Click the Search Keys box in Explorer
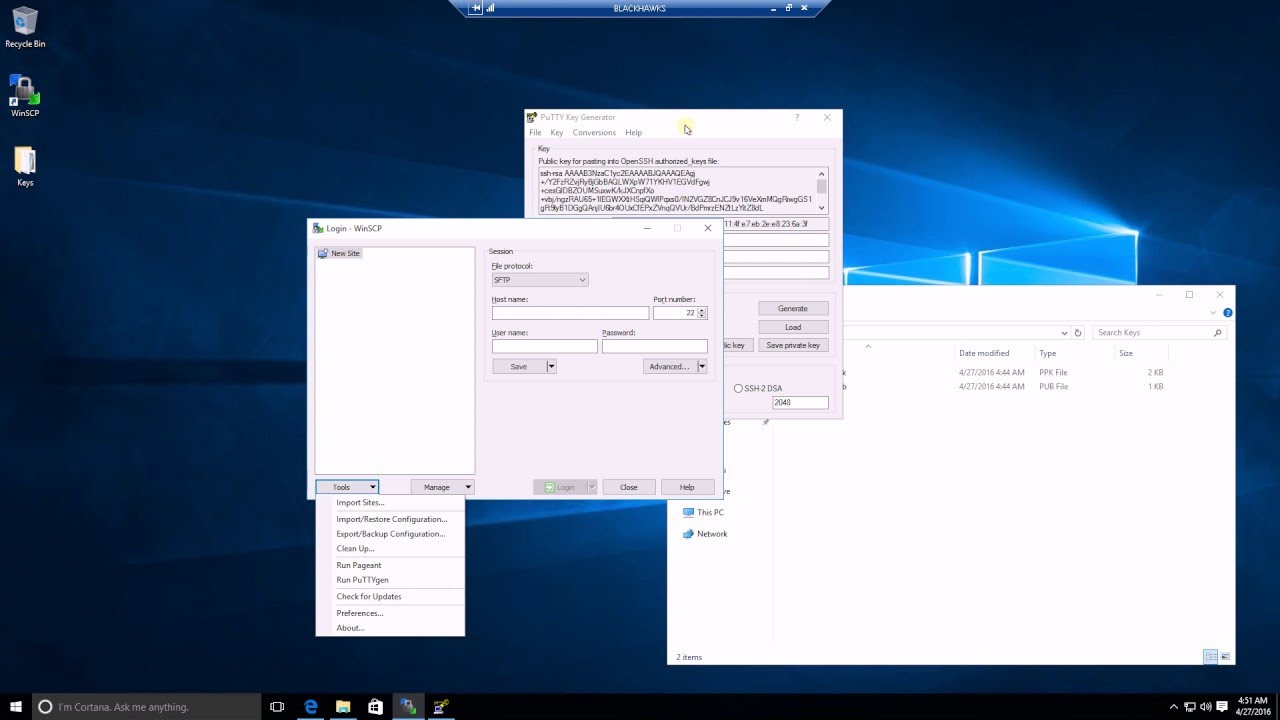The width and height of the screenshot is (1280, 720). [1158, 332]
